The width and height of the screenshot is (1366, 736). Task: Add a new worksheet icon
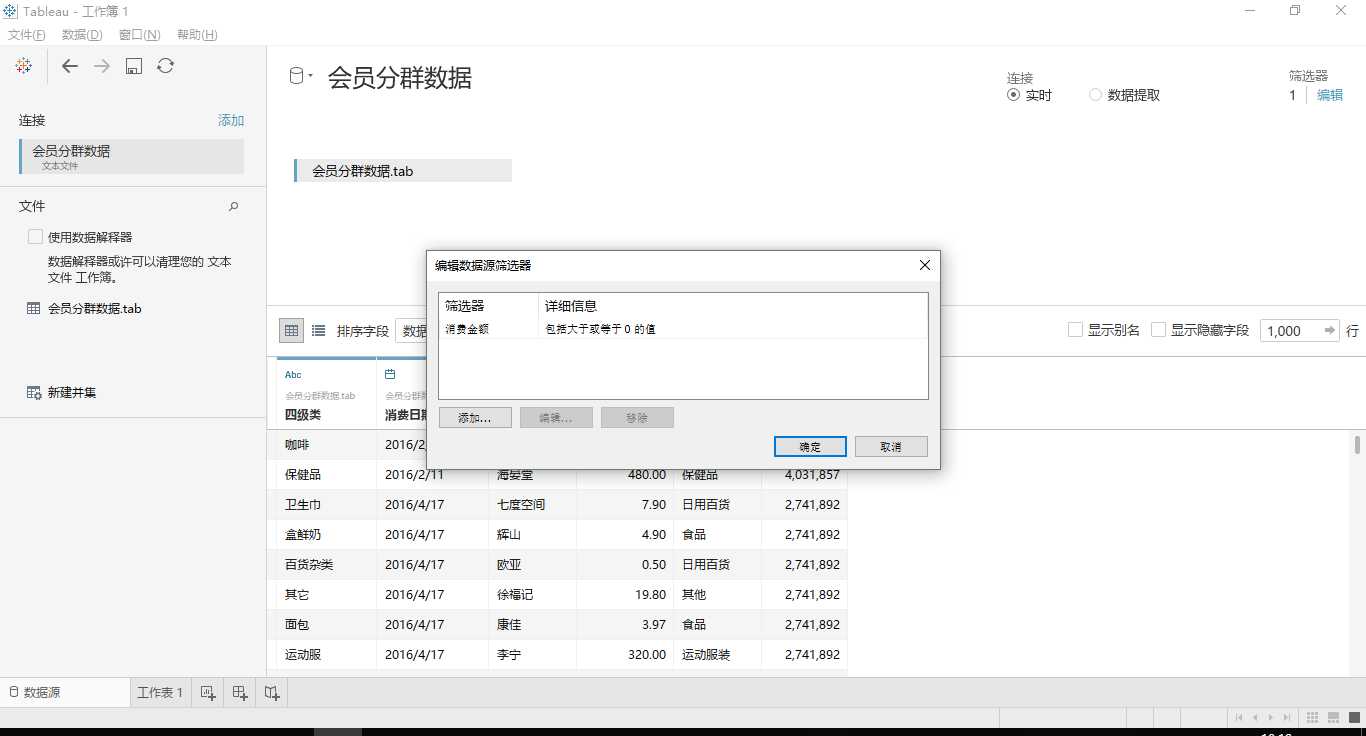(x=208, y=692)
